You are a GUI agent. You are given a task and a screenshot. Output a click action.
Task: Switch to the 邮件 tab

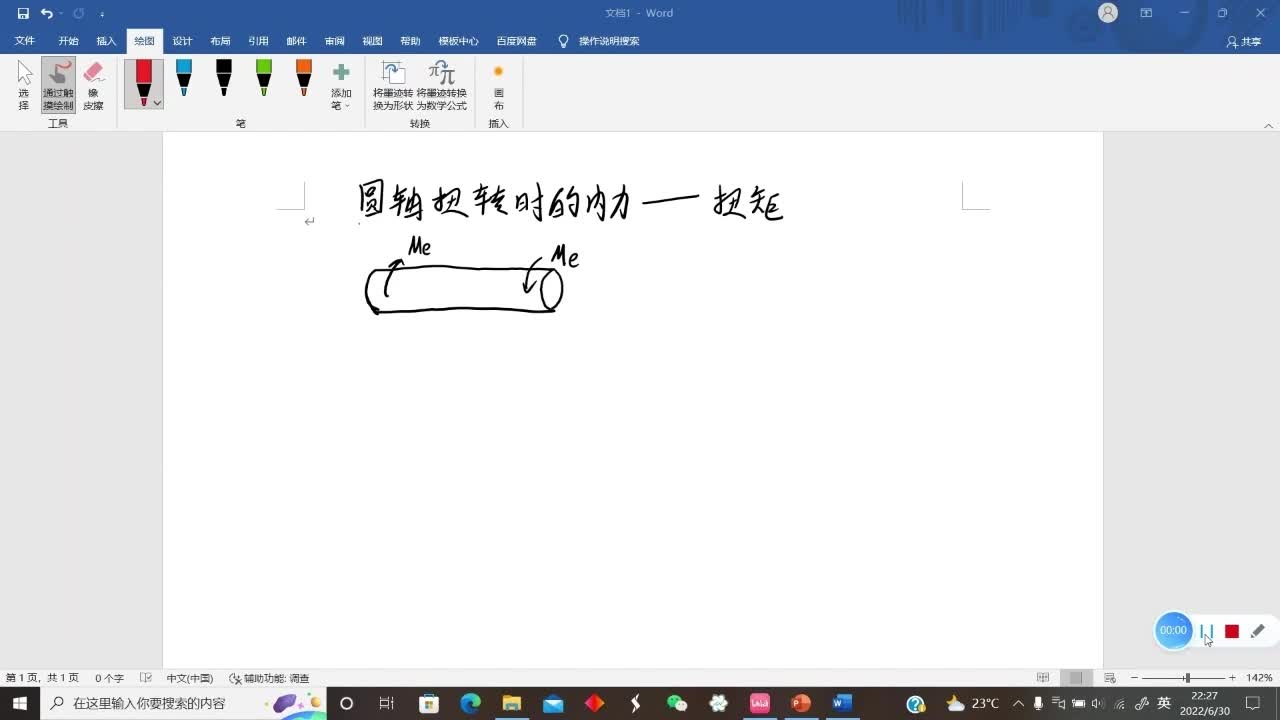(296, 41)
